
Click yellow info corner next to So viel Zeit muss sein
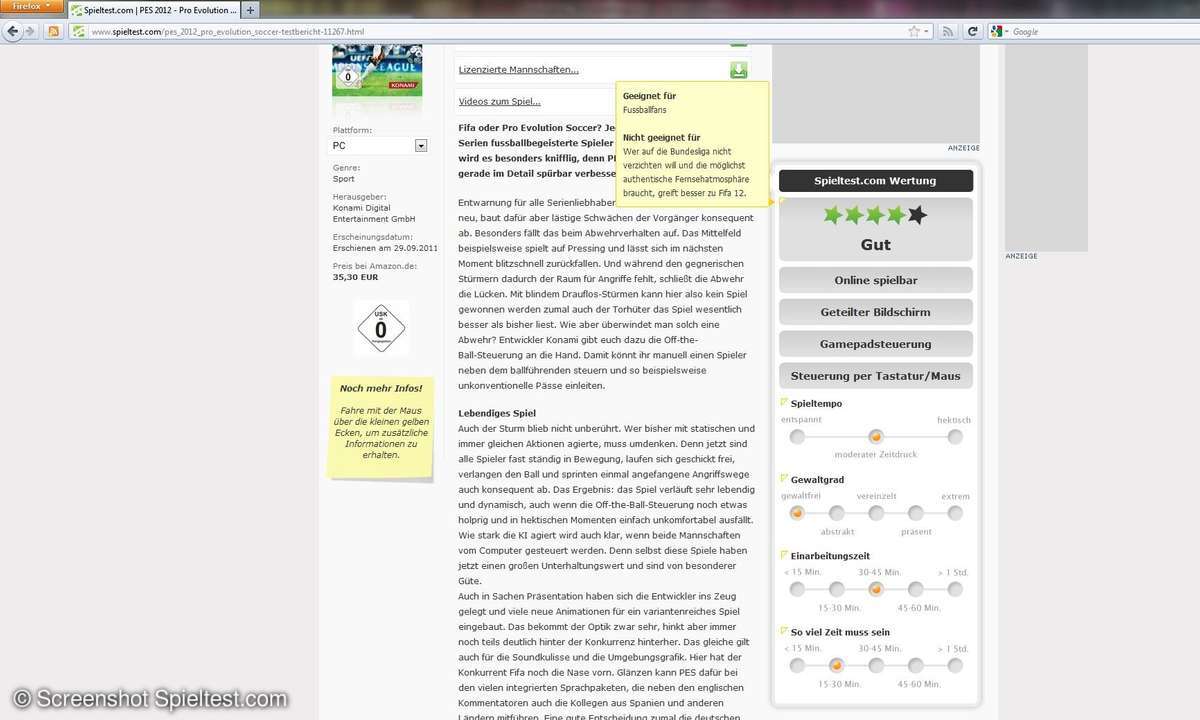pyautogui.click(x=784, y=630)
